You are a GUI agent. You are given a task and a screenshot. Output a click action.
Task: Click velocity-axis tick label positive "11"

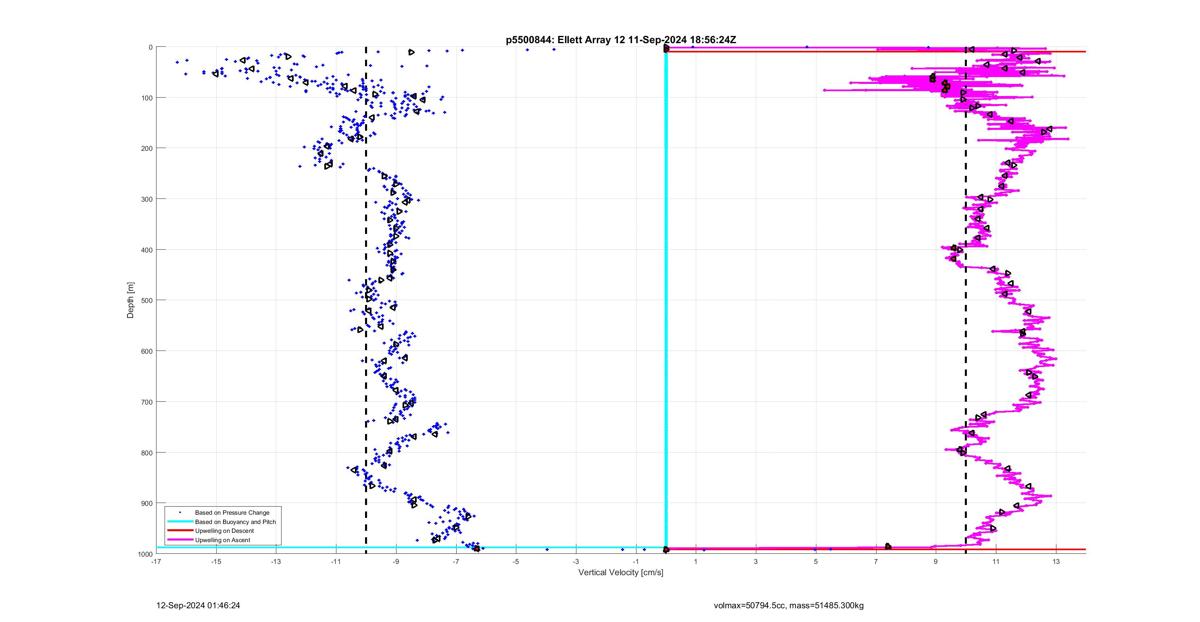coord(996,561)
